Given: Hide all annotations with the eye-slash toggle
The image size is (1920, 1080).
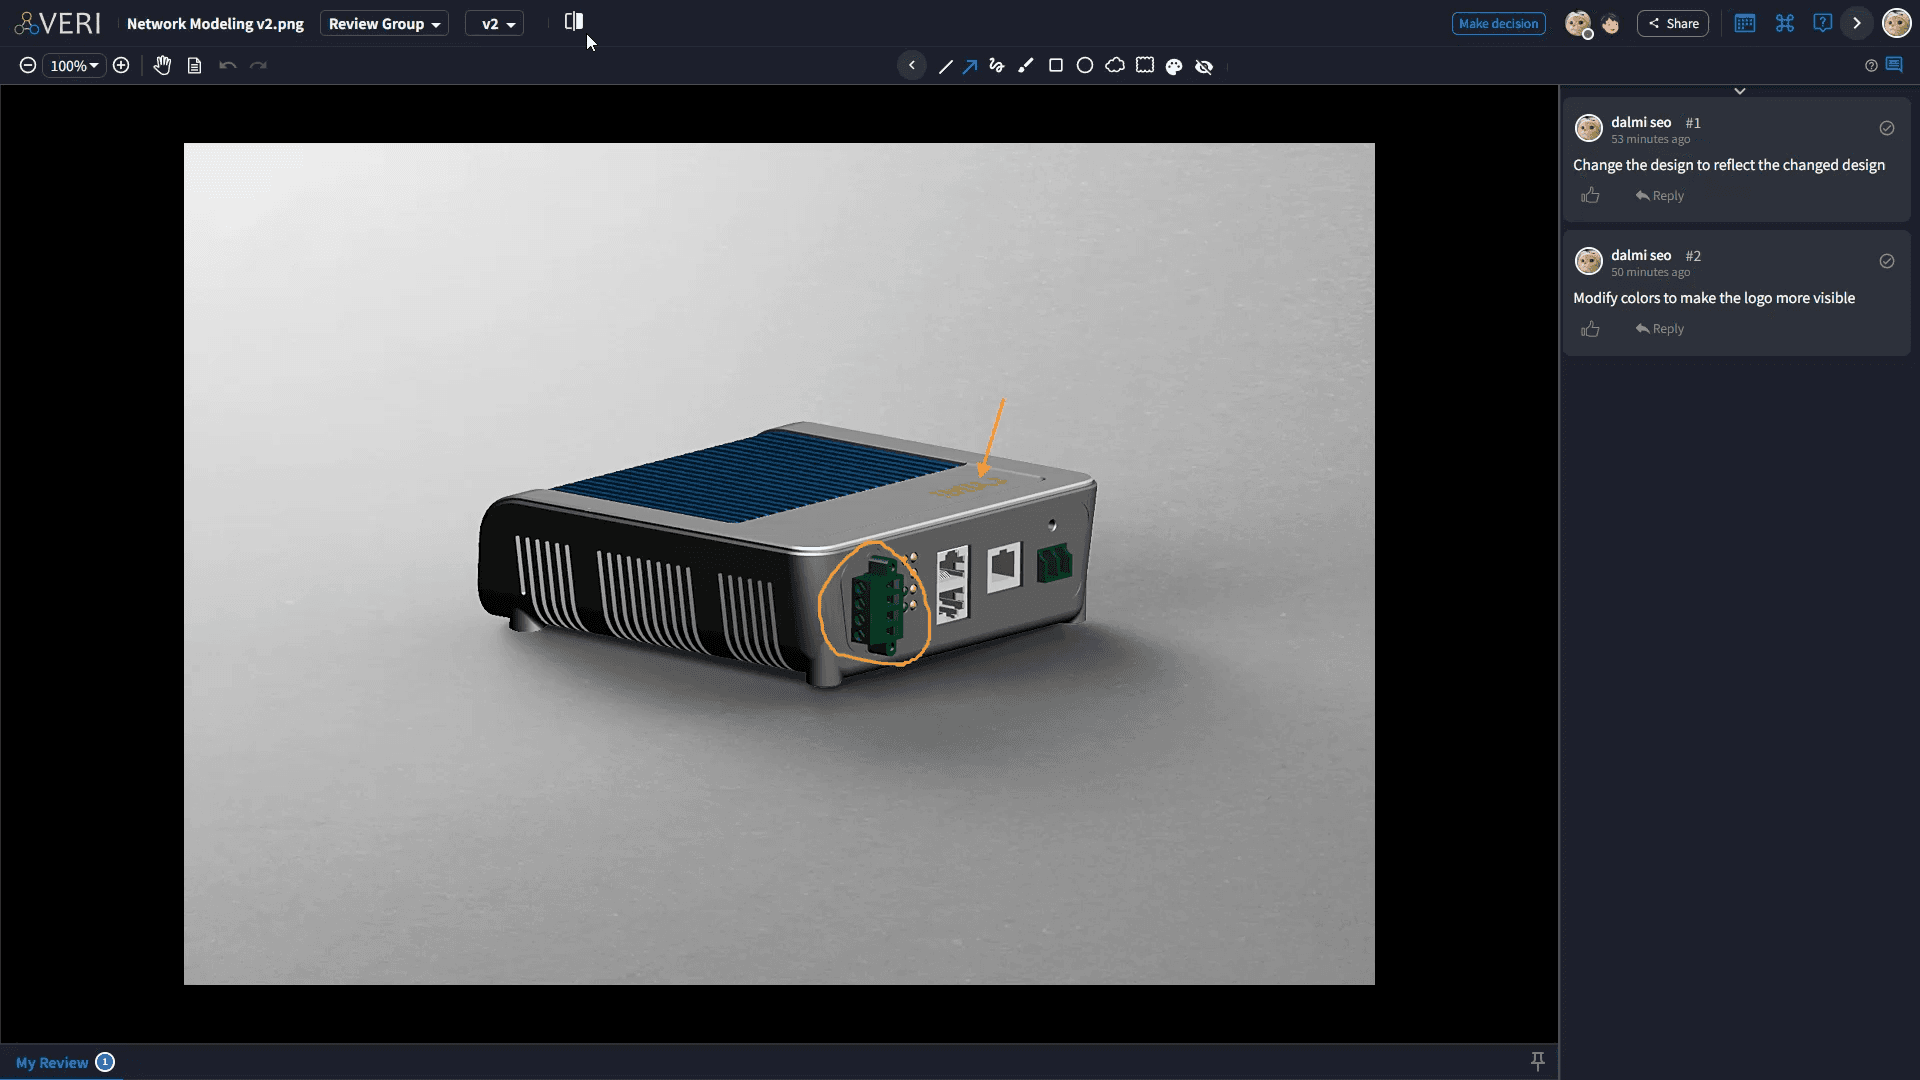Looking at the screenshot, I should click(1204, 65).
